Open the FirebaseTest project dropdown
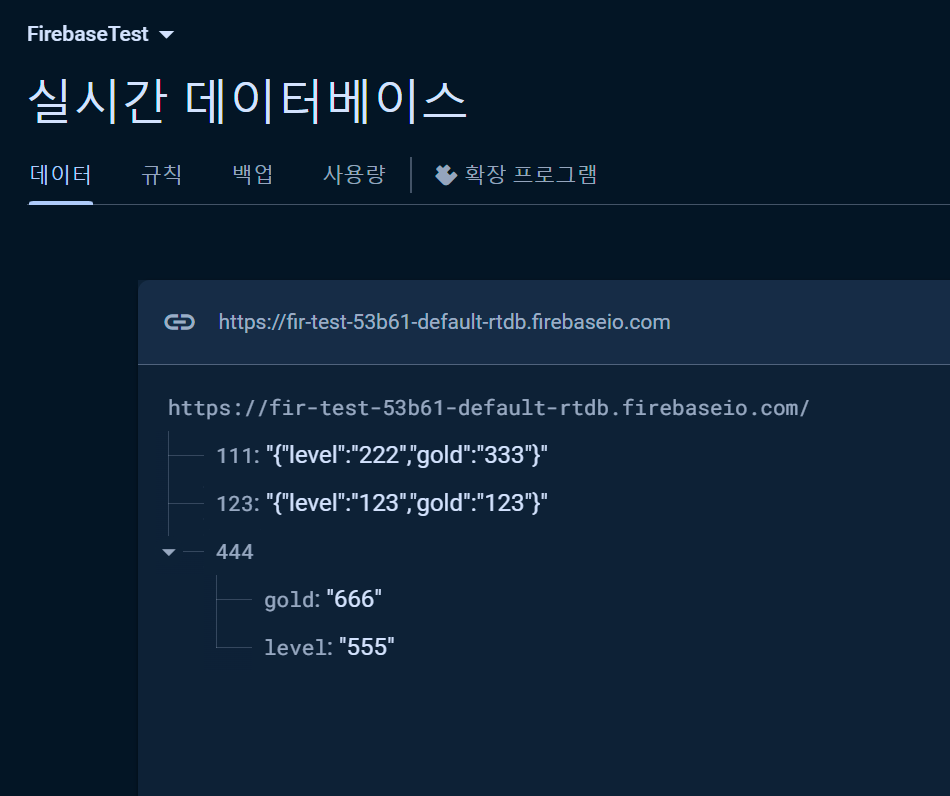Image resolution: width=950 pixels, height=796 pixels. (101, 34)
